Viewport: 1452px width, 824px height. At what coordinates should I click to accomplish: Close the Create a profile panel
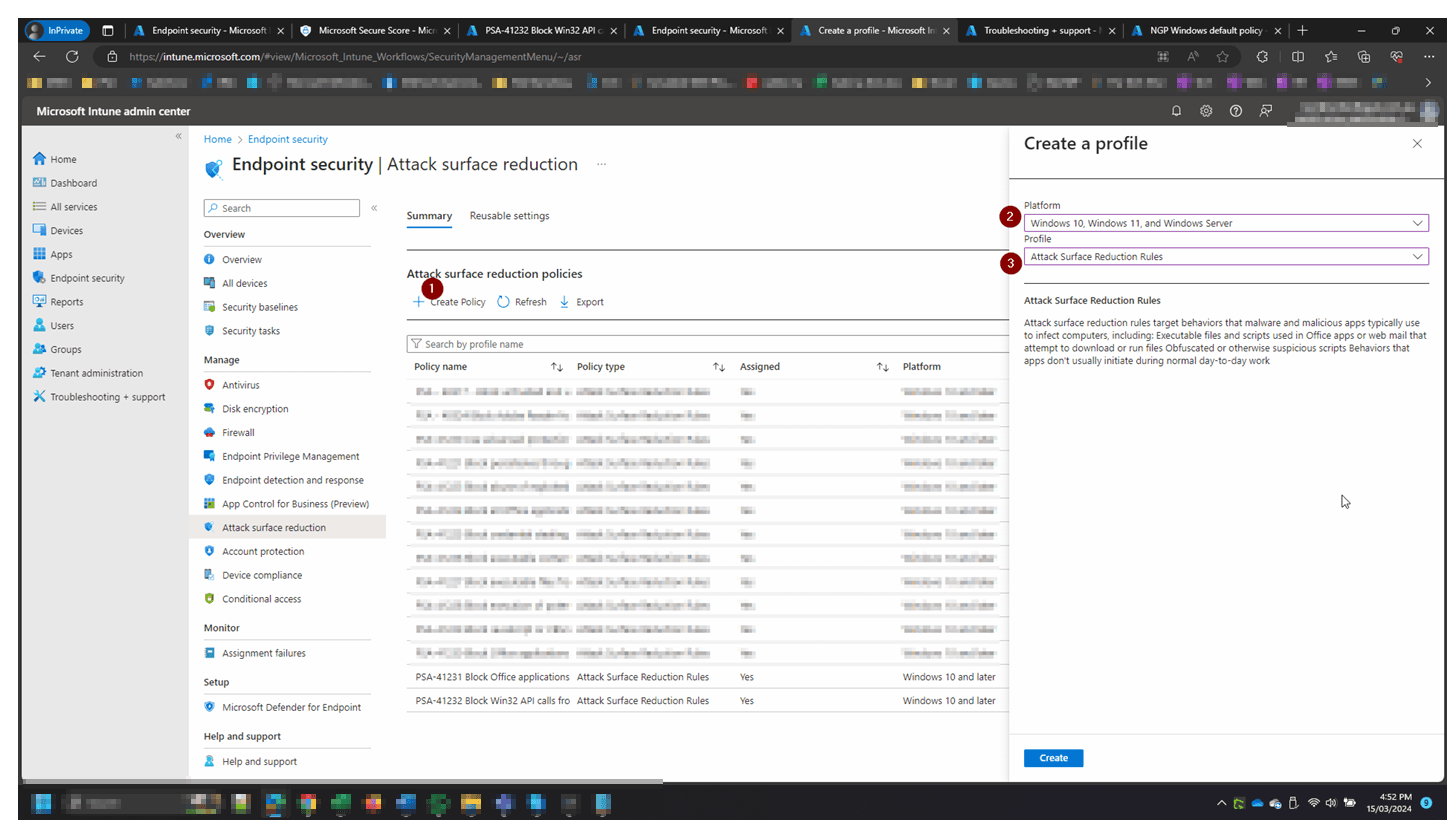(1417, 144)
